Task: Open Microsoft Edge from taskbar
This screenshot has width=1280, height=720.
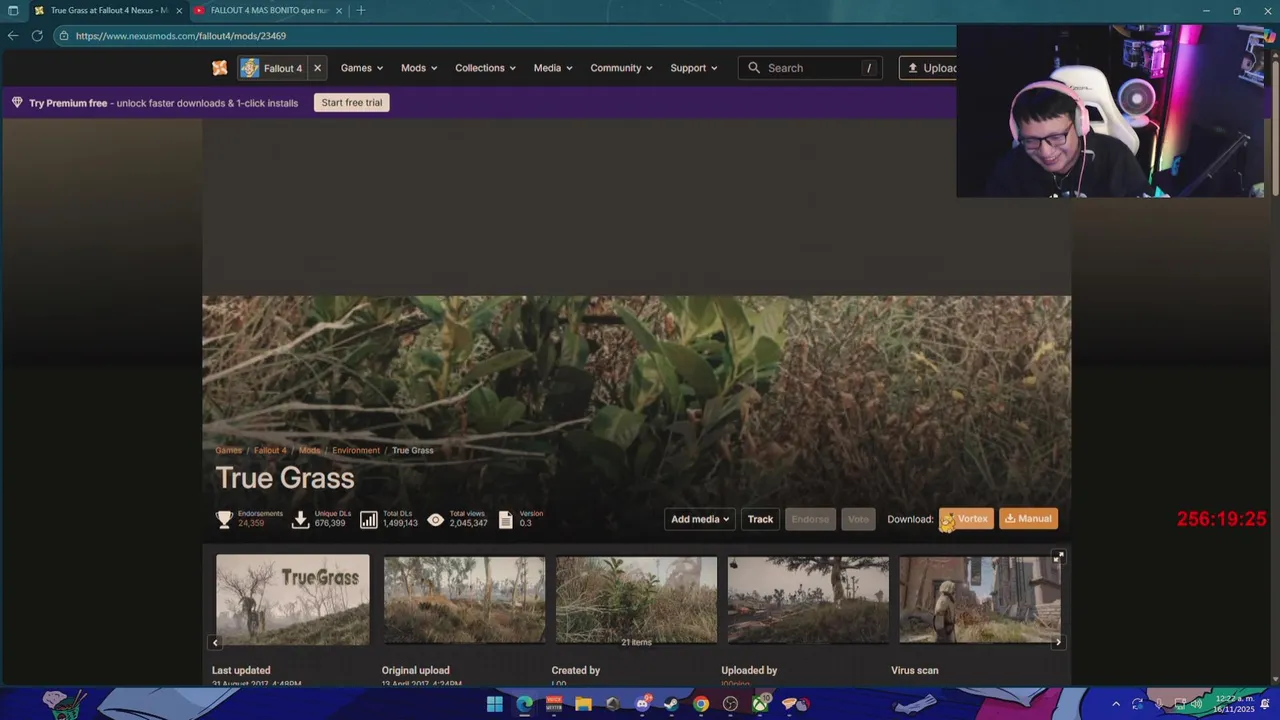Action: tap(525, 704)
